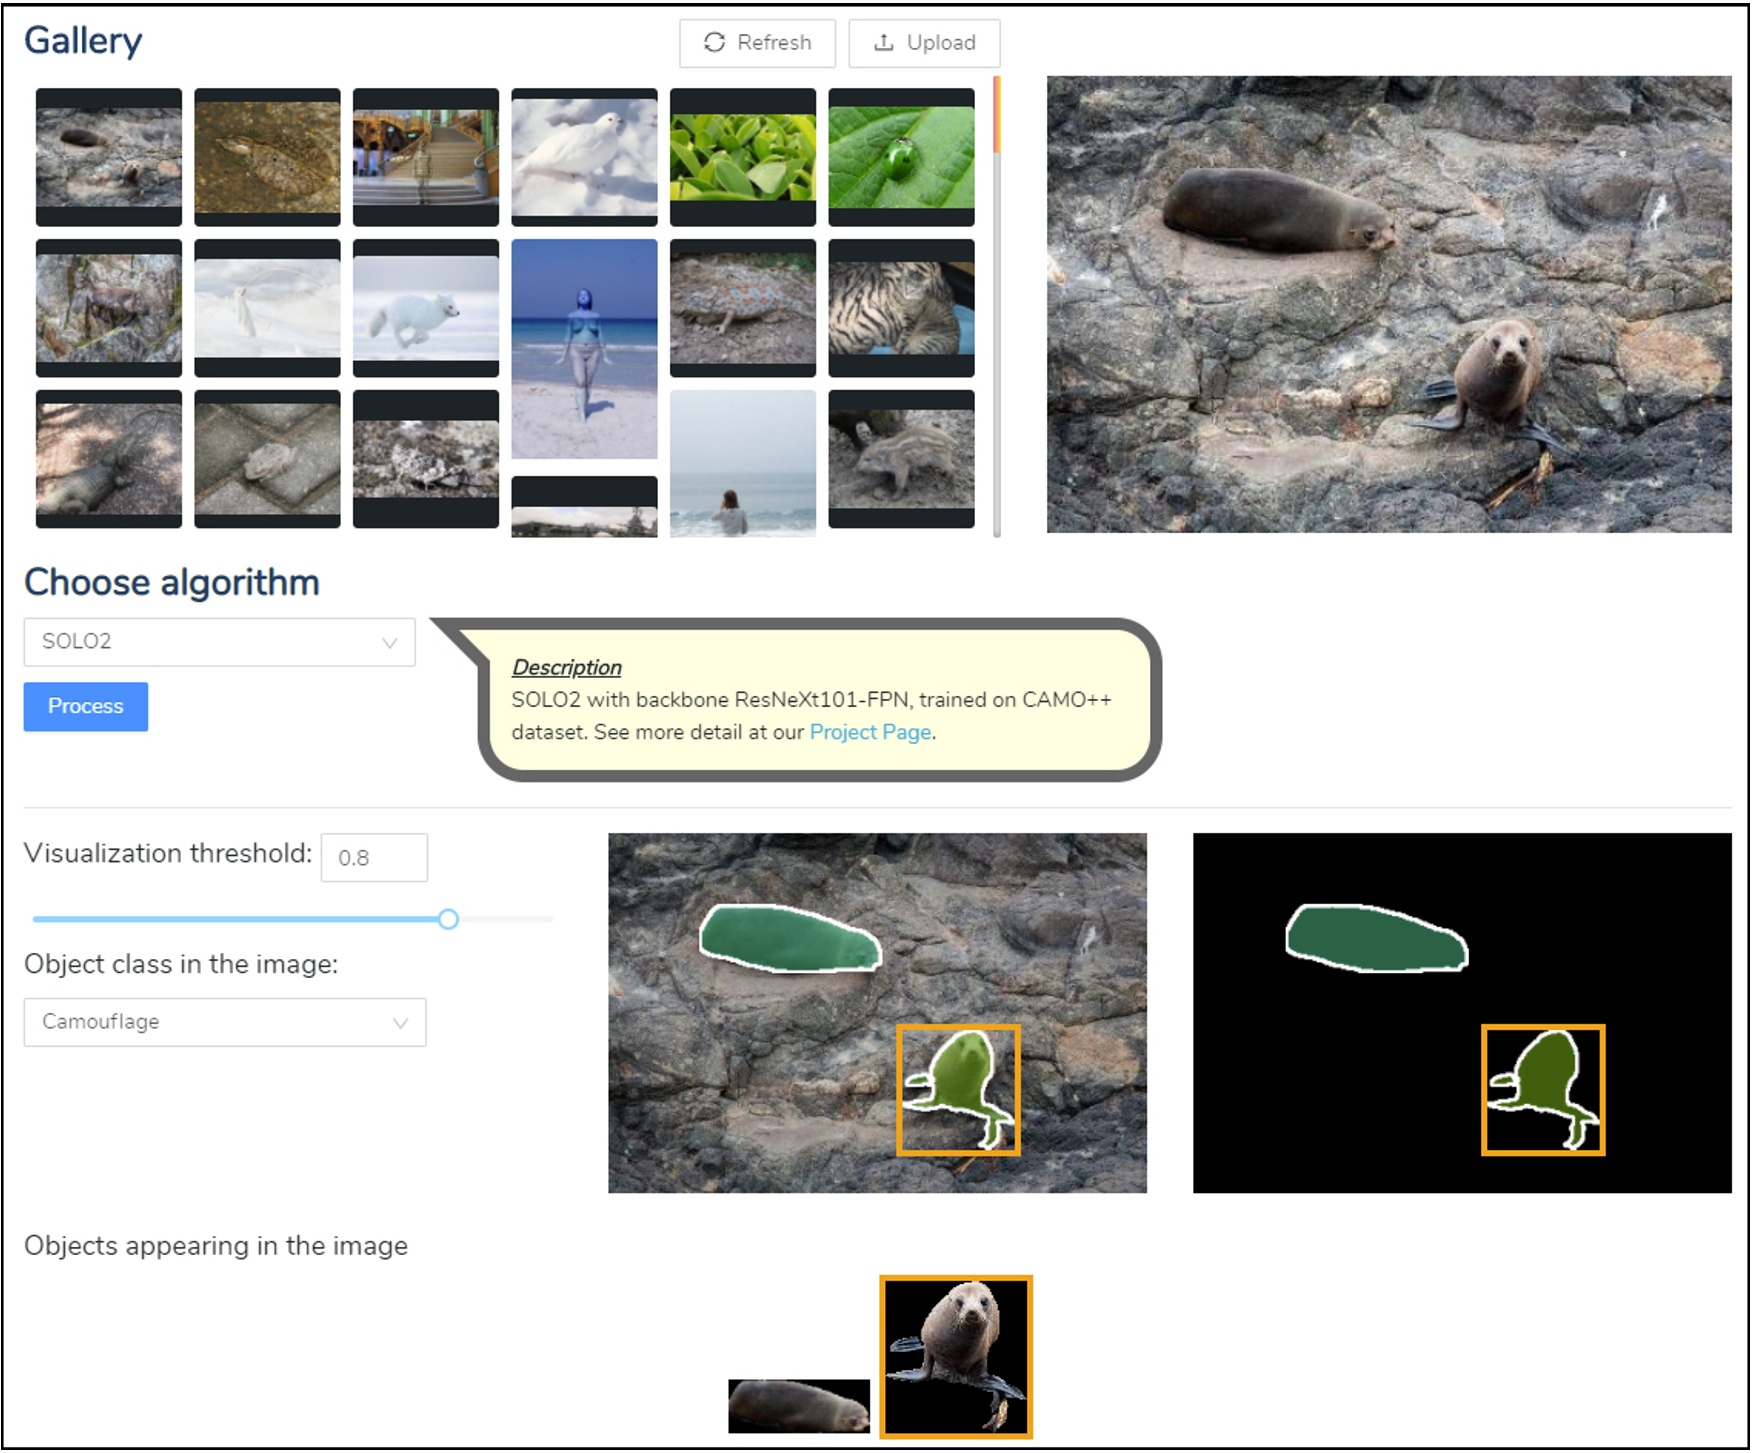Select the white bird in snow thumbnail
Screen dimensions: 1752x1453
coord(583,155)
